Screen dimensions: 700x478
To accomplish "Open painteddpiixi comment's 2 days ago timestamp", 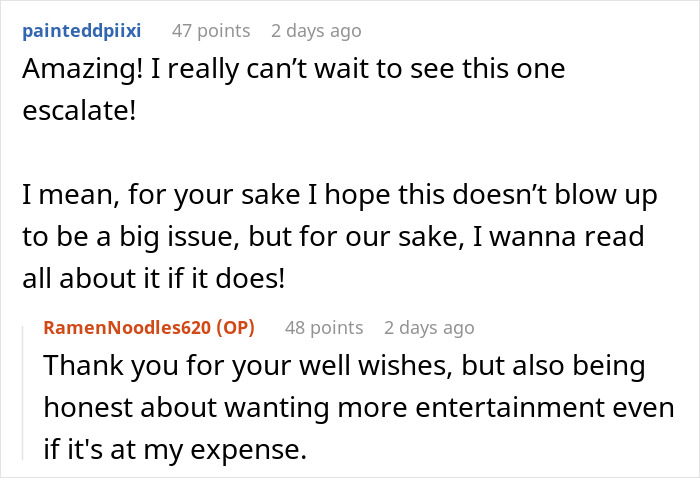I will [x=316, y=30].
